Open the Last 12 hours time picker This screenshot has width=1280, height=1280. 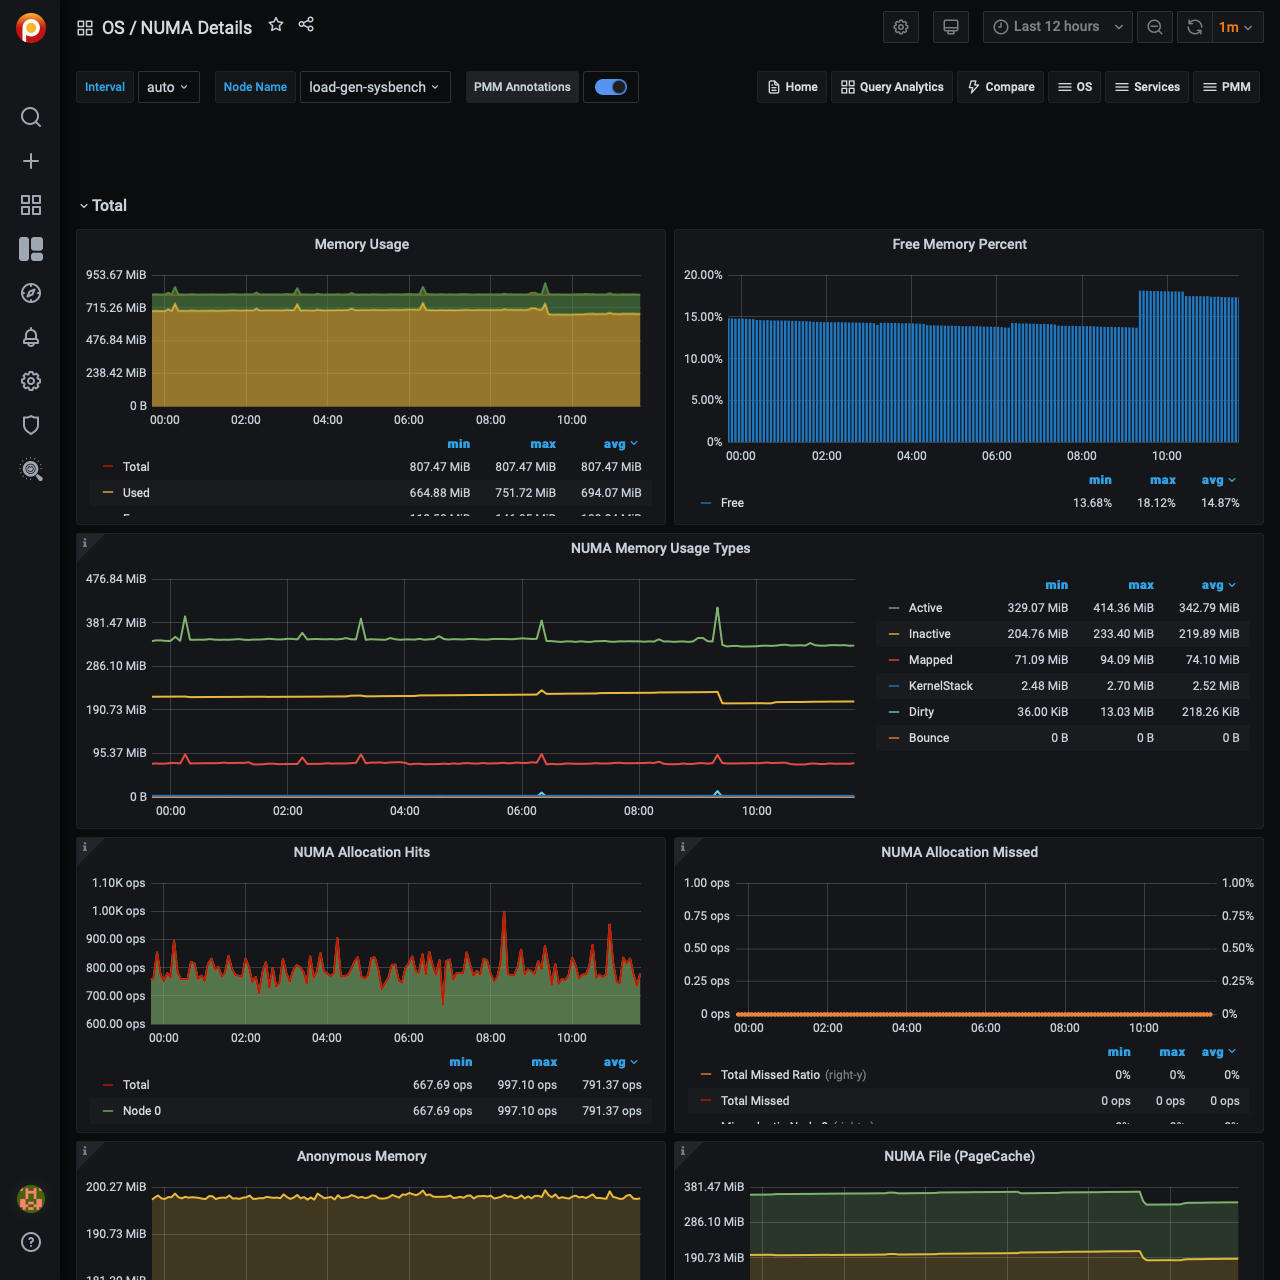coord(1057,27)
